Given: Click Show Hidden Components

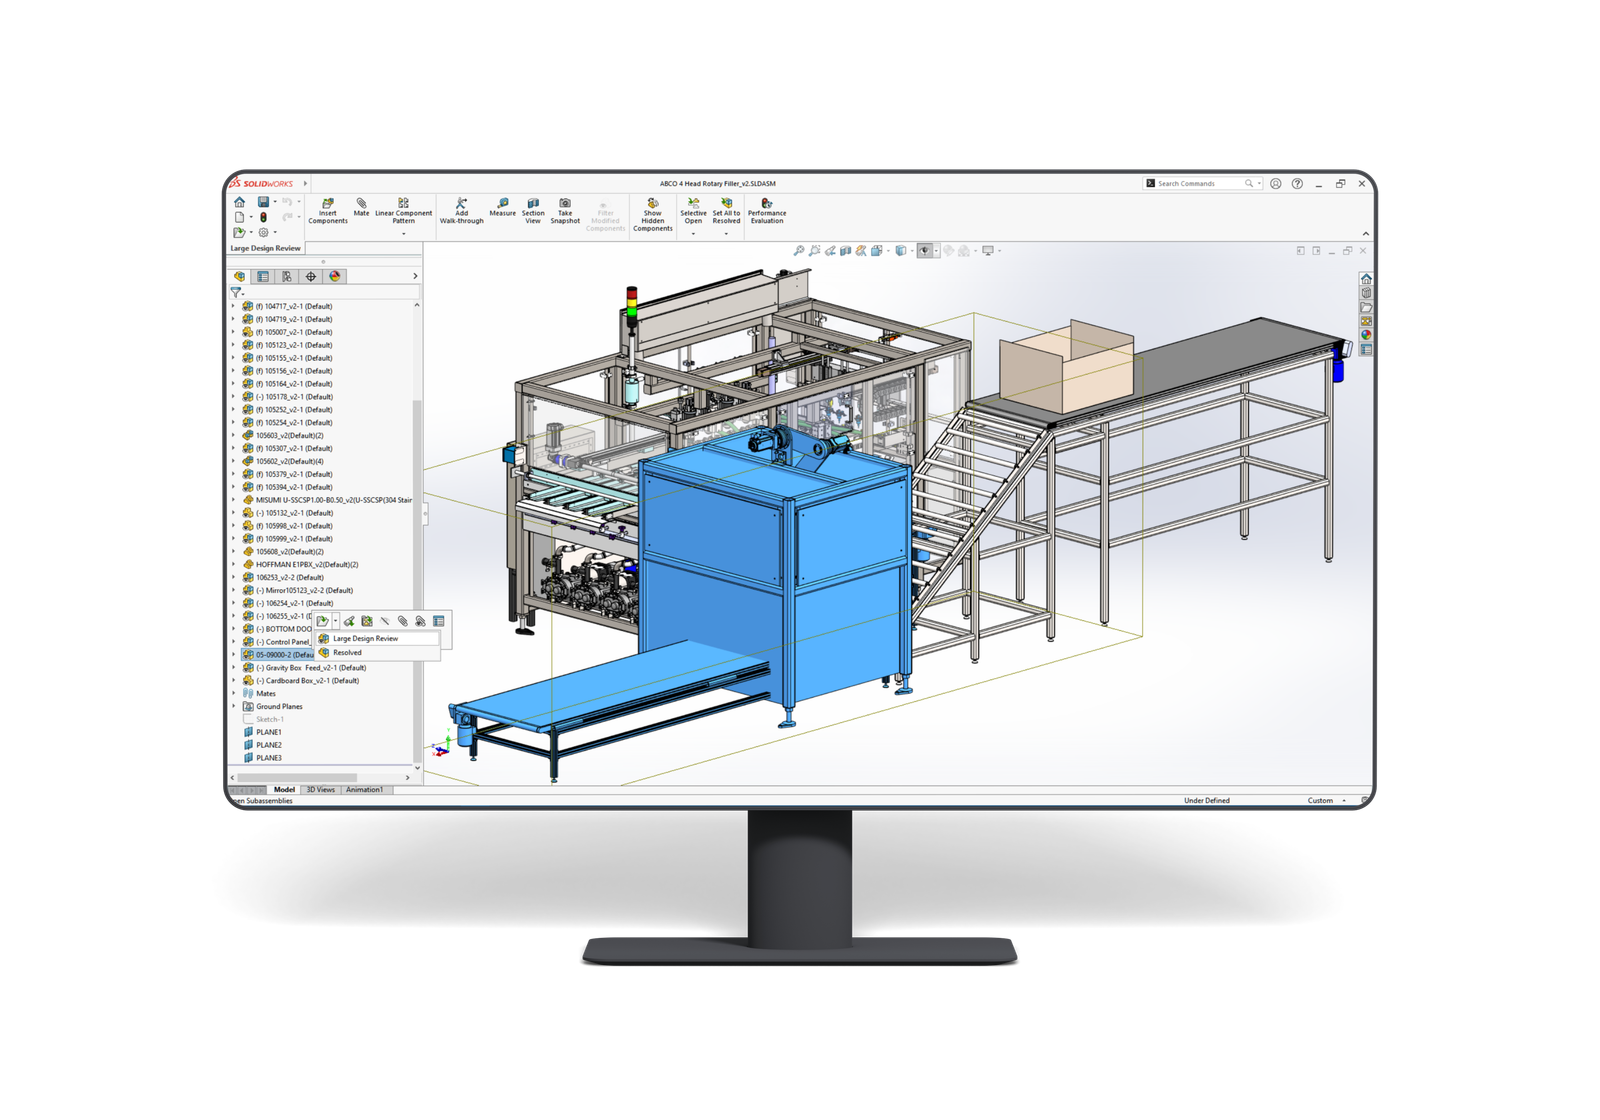Looking at the screenshot, I should 653,213.
